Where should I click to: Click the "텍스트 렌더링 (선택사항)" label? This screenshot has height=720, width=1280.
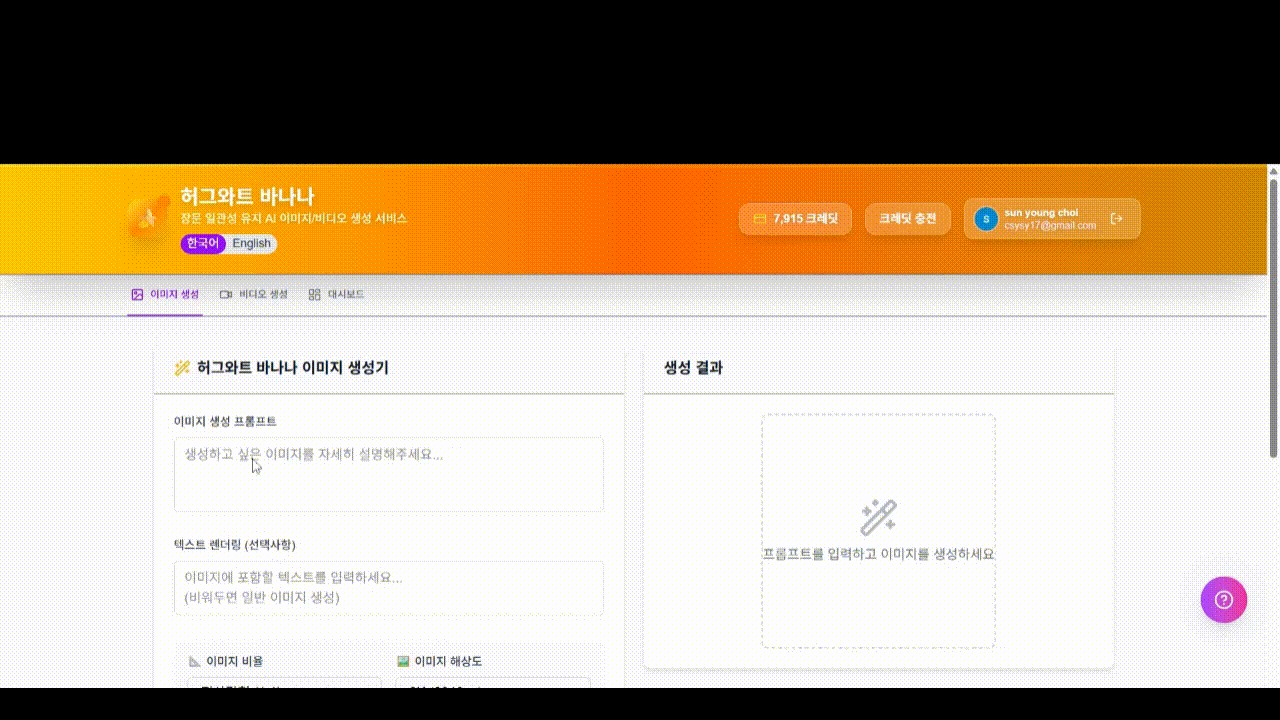click(x=235, y=545)
